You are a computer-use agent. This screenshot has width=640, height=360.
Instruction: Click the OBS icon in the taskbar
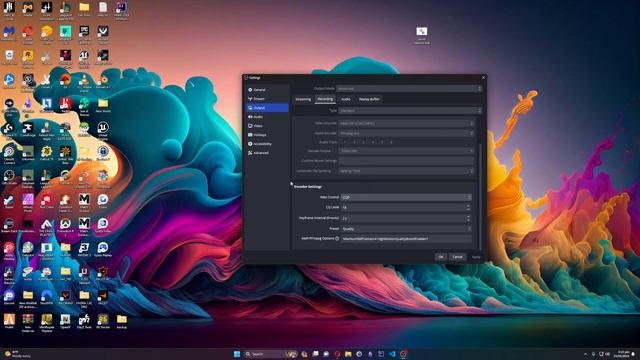[x=404, y=354]
